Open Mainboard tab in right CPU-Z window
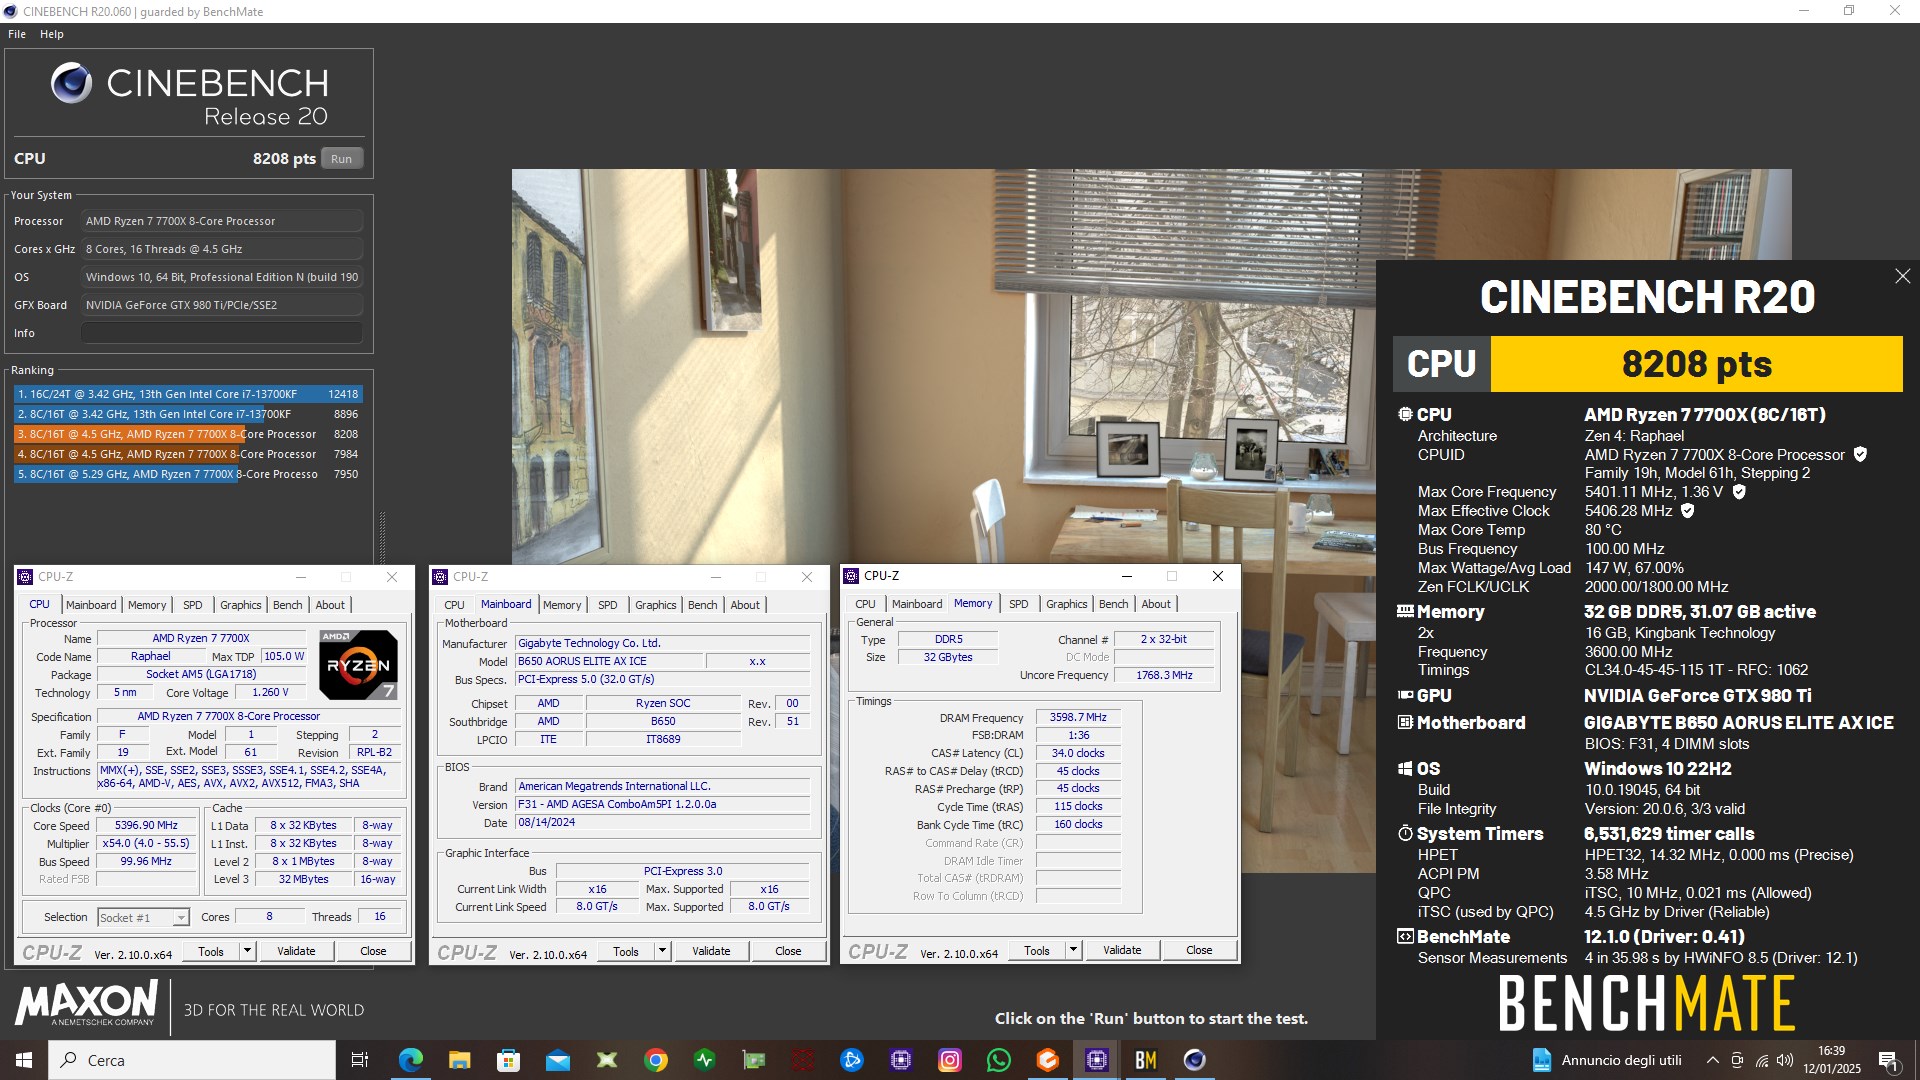The image size is (1920, 1080). tap(917, 604)
